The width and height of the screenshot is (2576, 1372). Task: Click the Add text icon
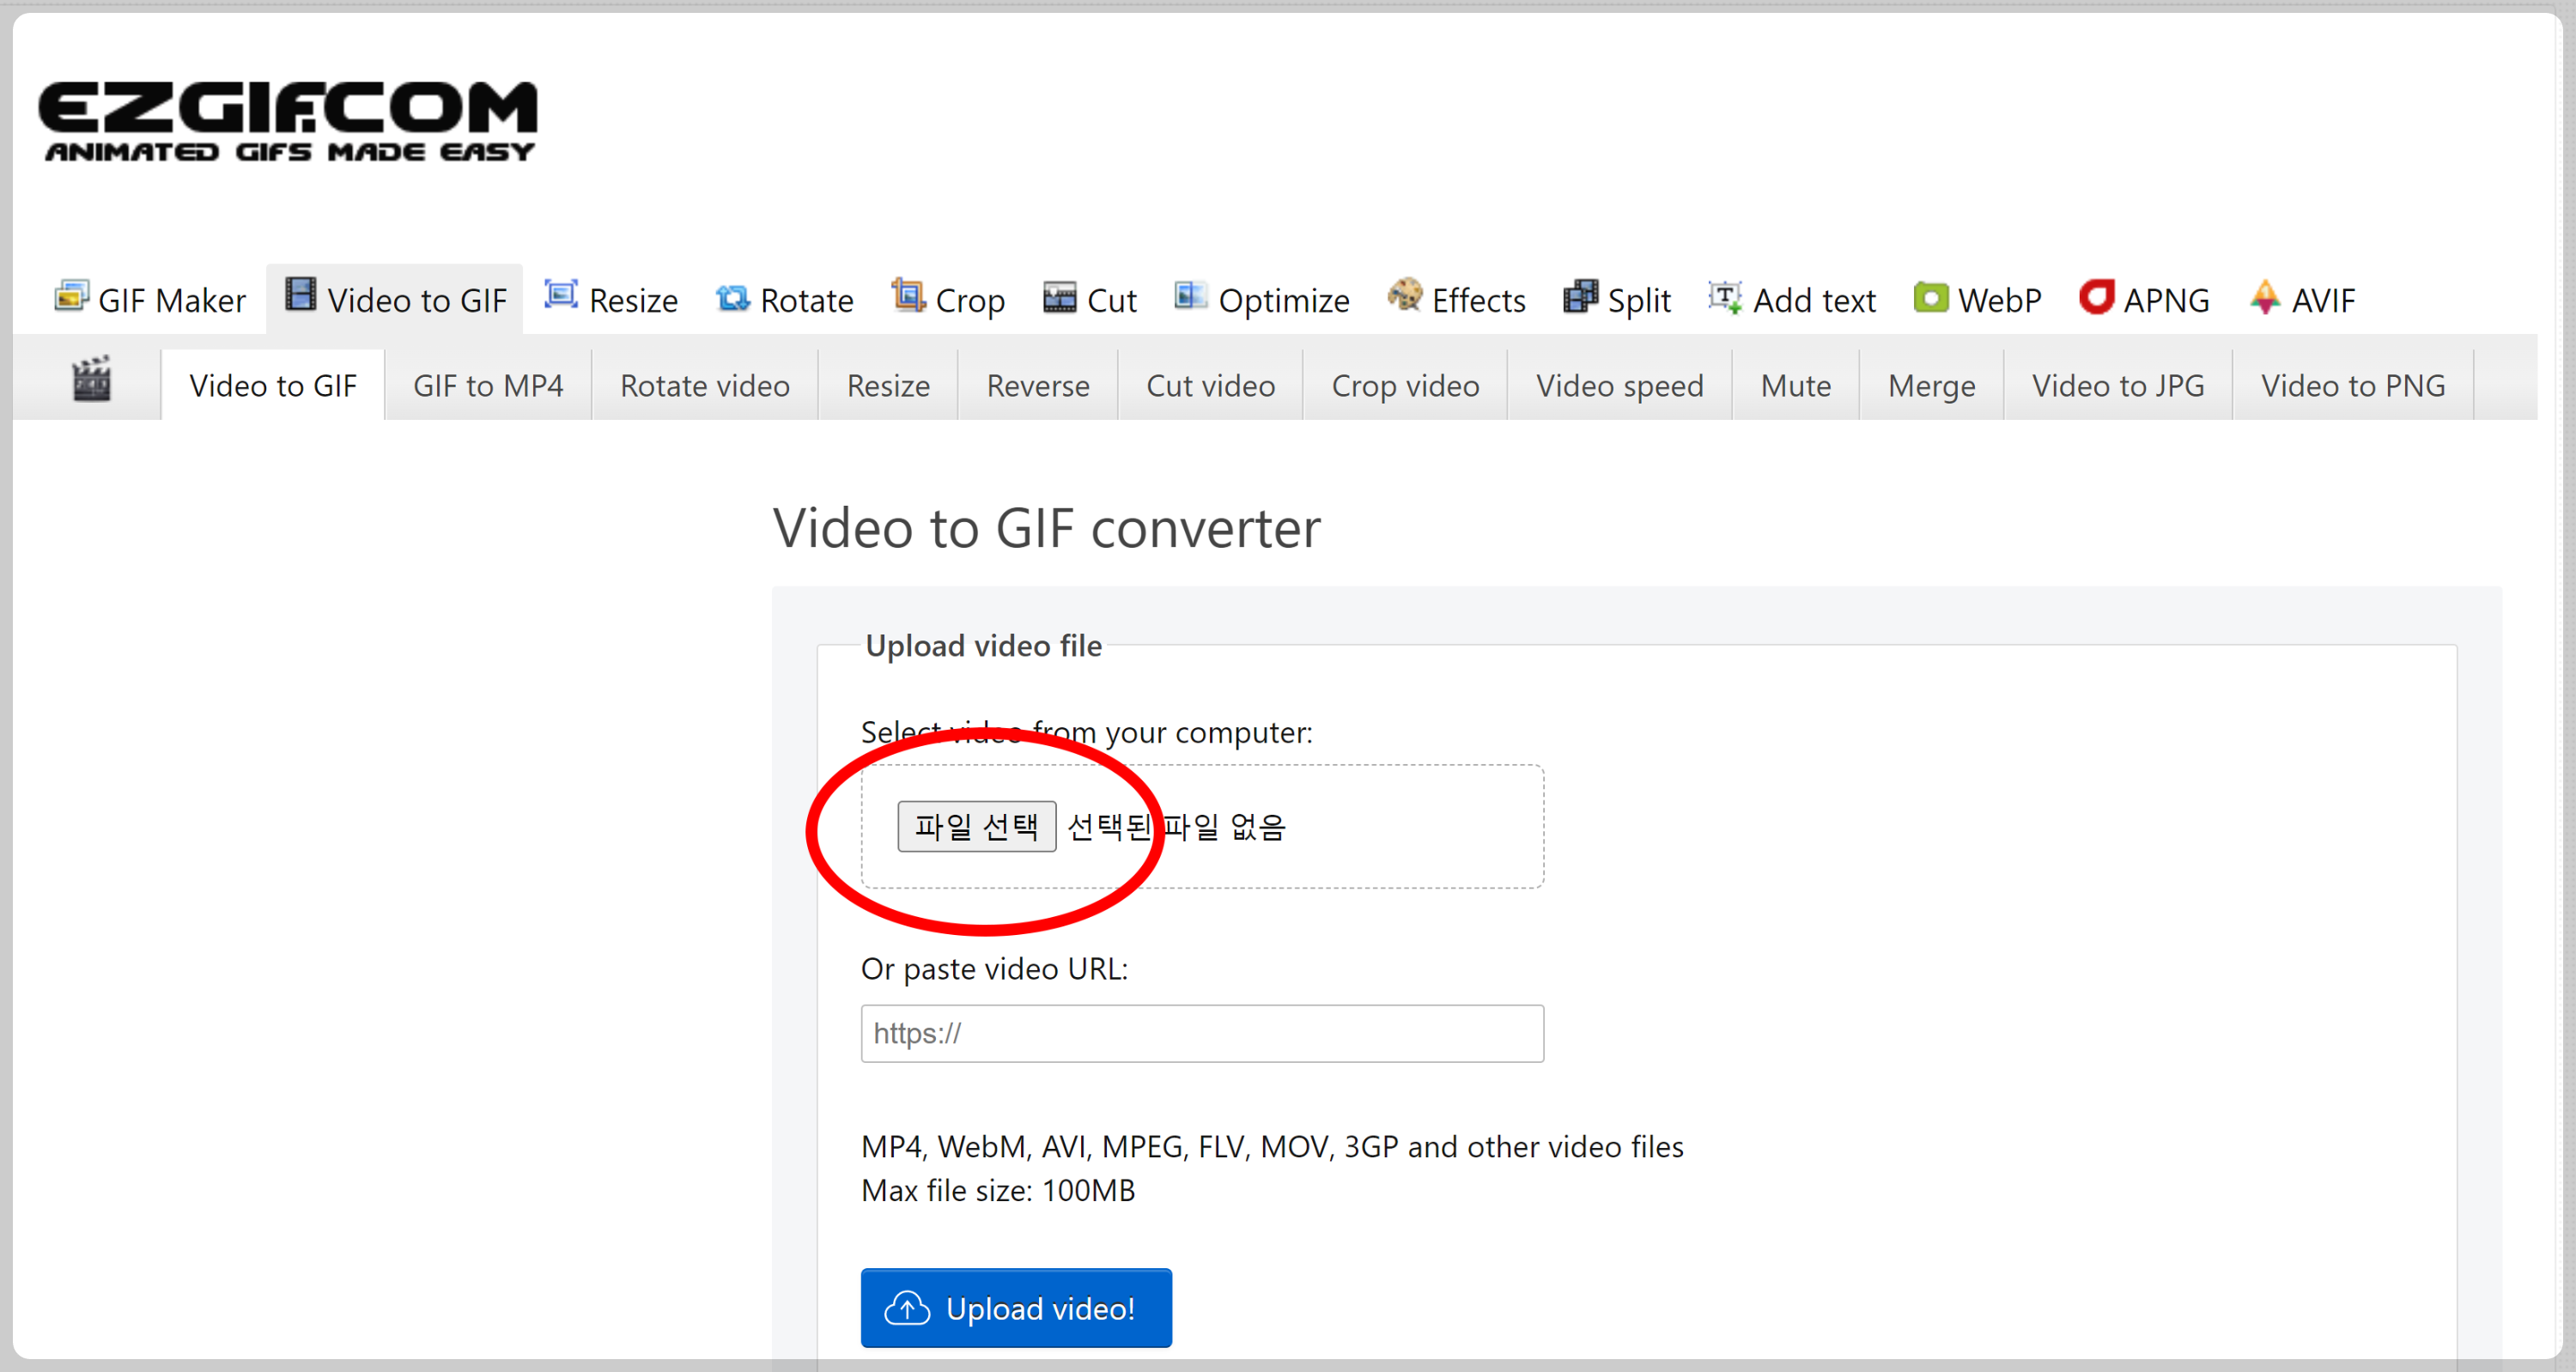click(1725, 297)
